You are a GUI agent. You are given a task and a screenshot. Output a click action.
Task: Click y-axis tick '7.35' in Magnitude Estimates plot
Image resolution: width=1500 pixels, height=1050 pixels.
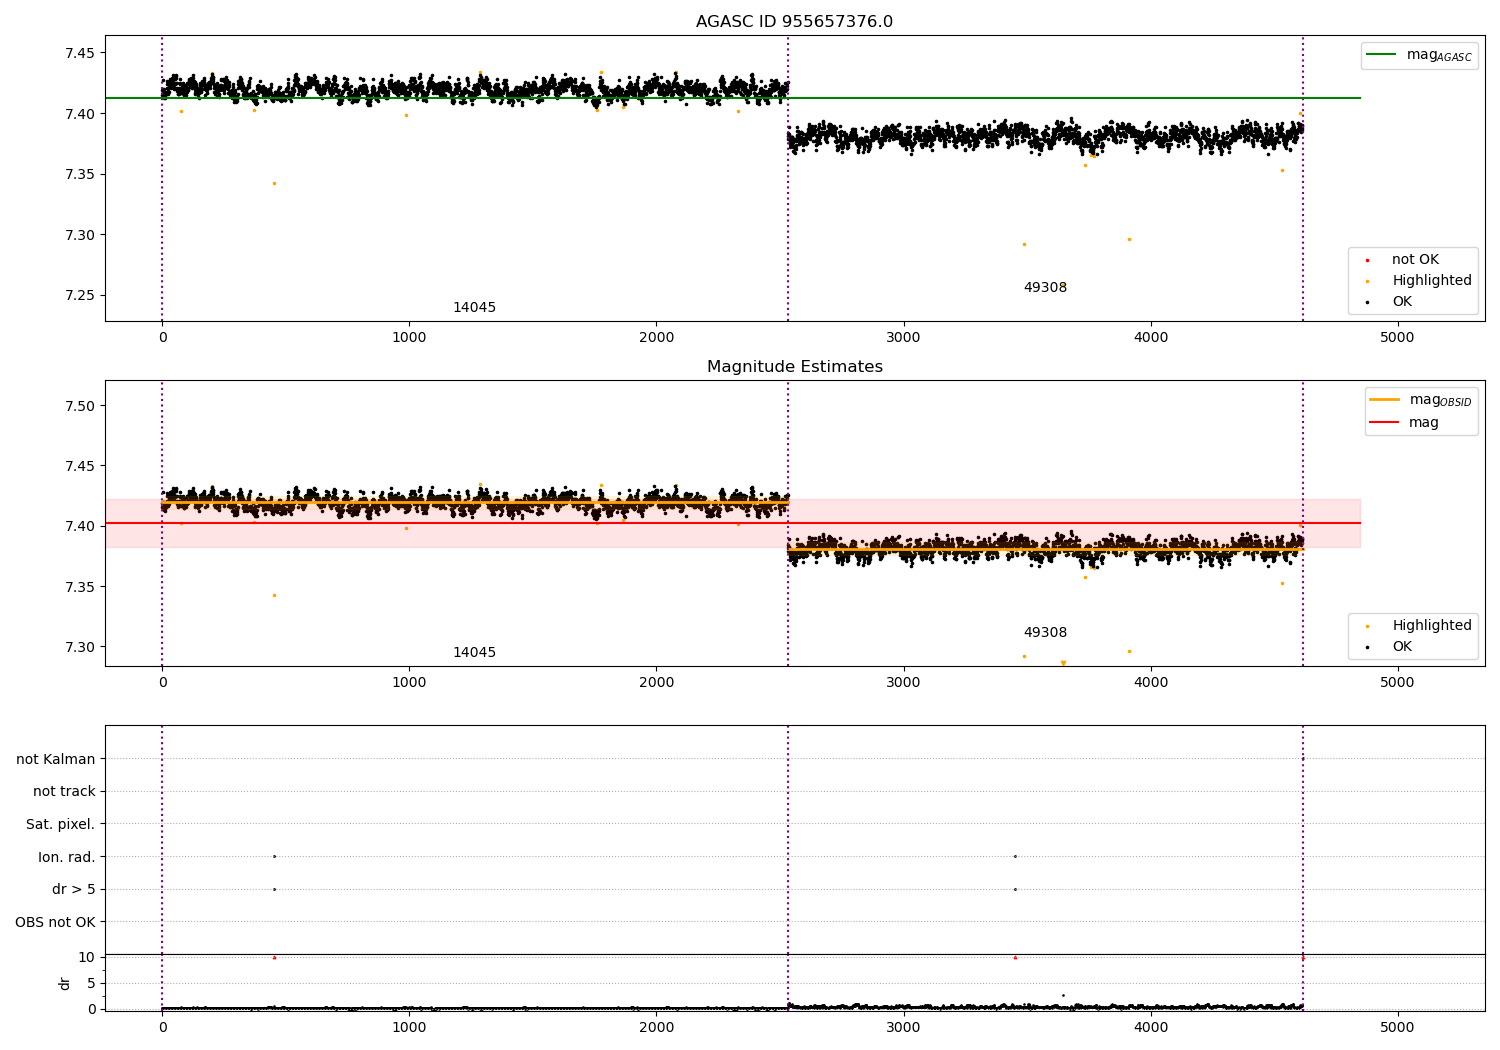tap(78, 587)
